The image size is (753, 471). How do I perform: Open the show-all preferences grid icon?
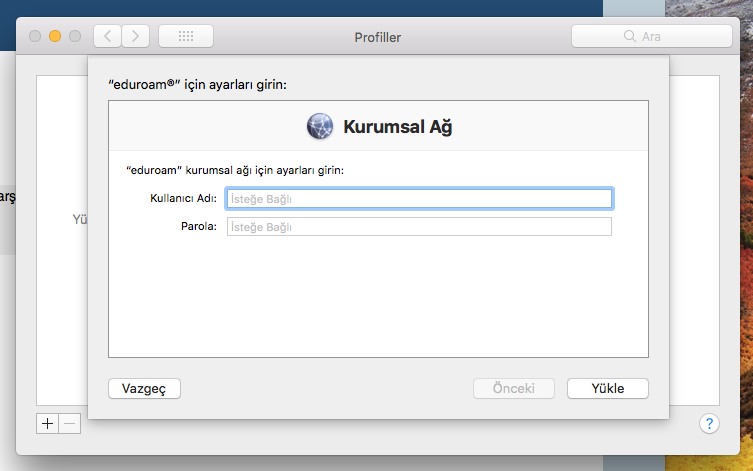click(186, 36)
